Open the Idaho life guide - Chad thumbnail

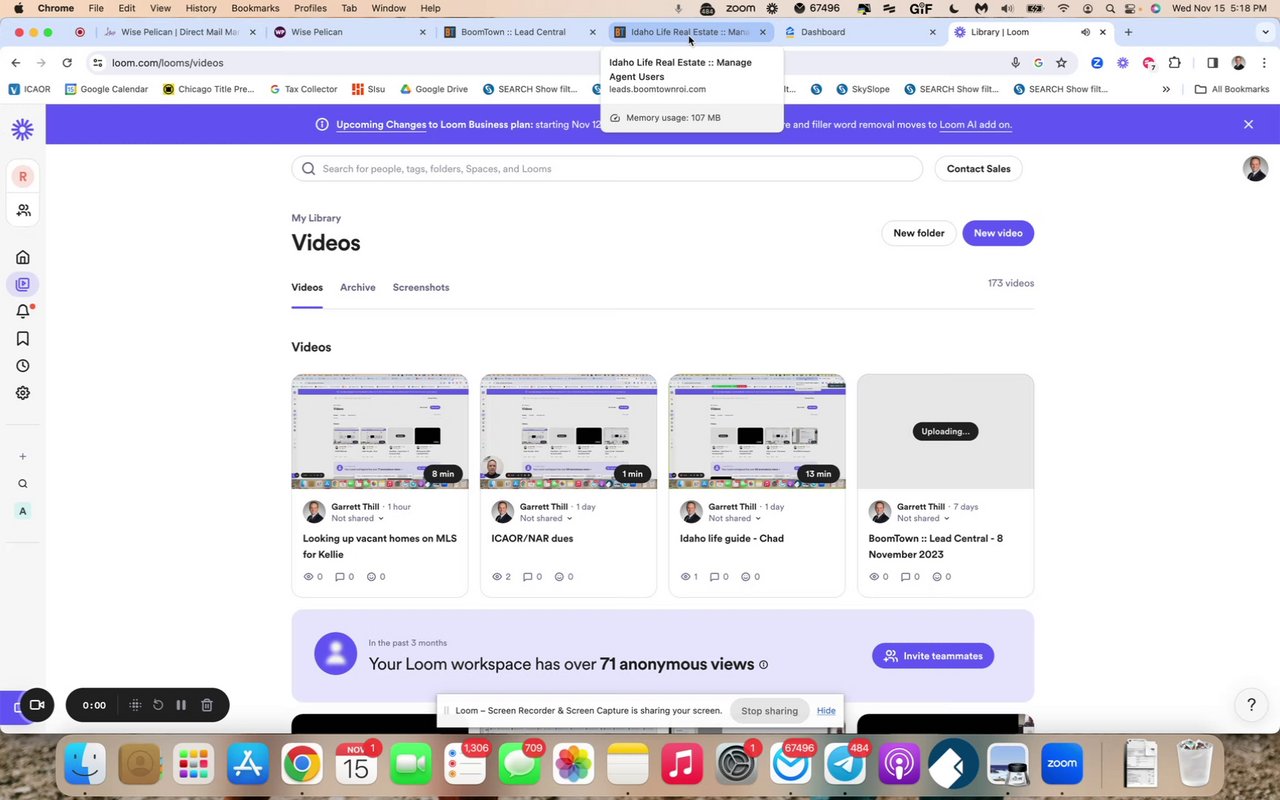point(757,431)
